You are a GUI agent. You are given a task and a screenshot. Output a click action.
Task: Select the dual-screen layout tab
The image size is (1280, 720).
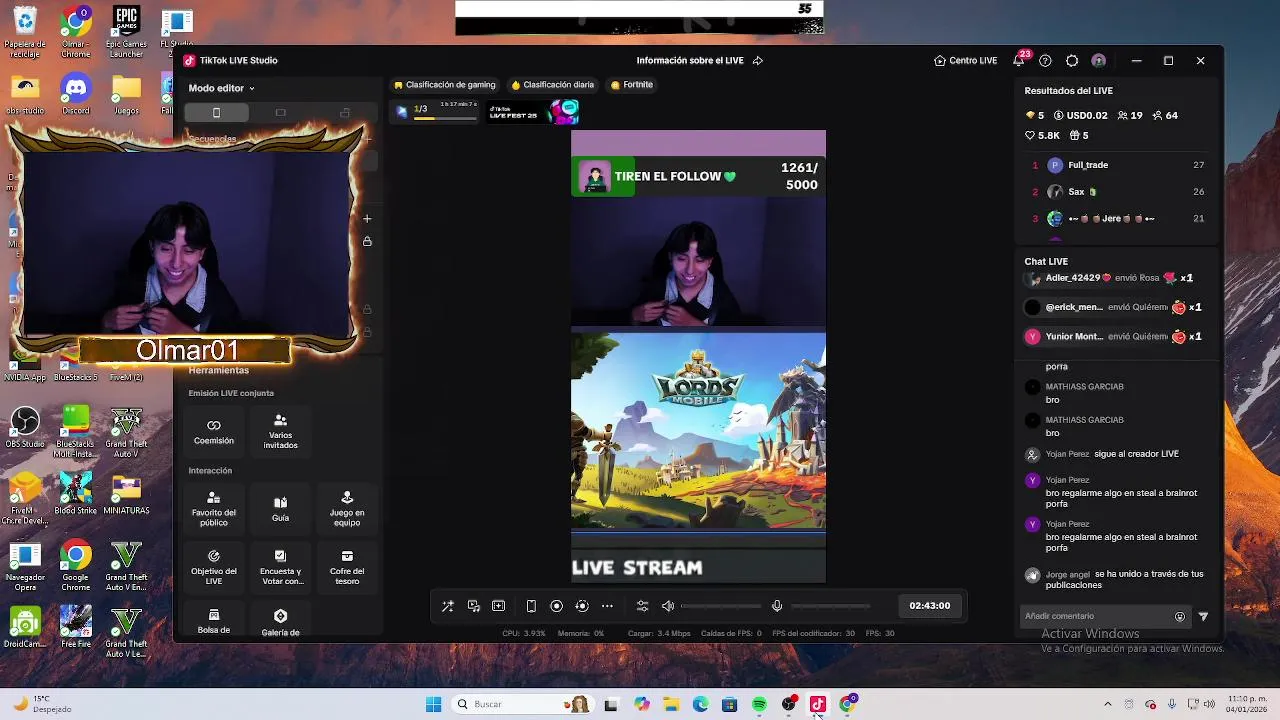click(345, 113)
